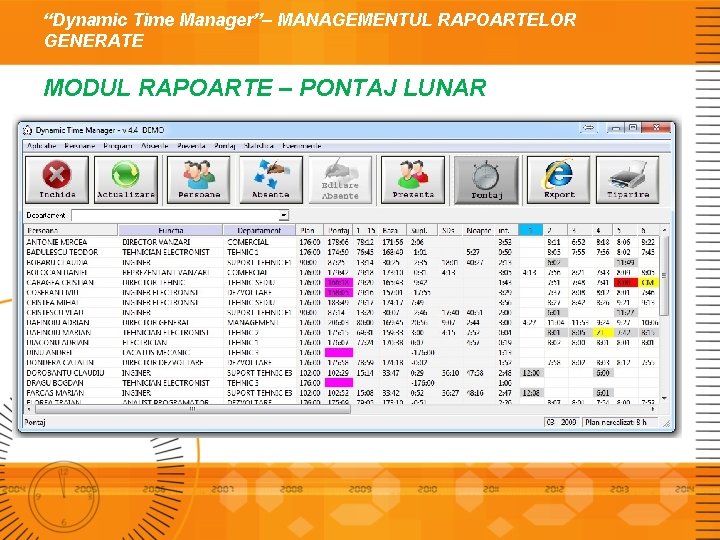
Task: Open the Prezenta menu
Action: (x=191, y=146)
